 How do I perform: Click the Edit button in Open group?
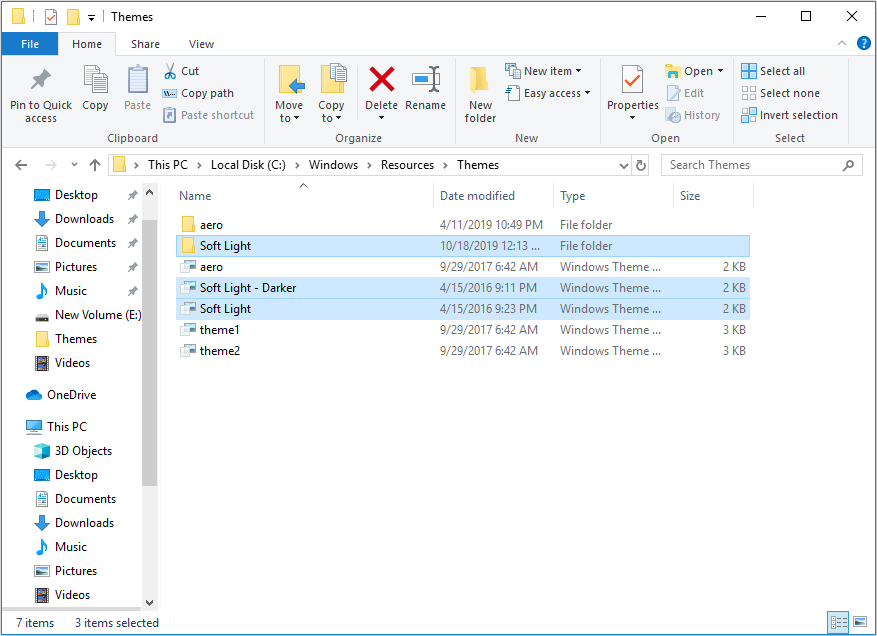pos(685,93)
